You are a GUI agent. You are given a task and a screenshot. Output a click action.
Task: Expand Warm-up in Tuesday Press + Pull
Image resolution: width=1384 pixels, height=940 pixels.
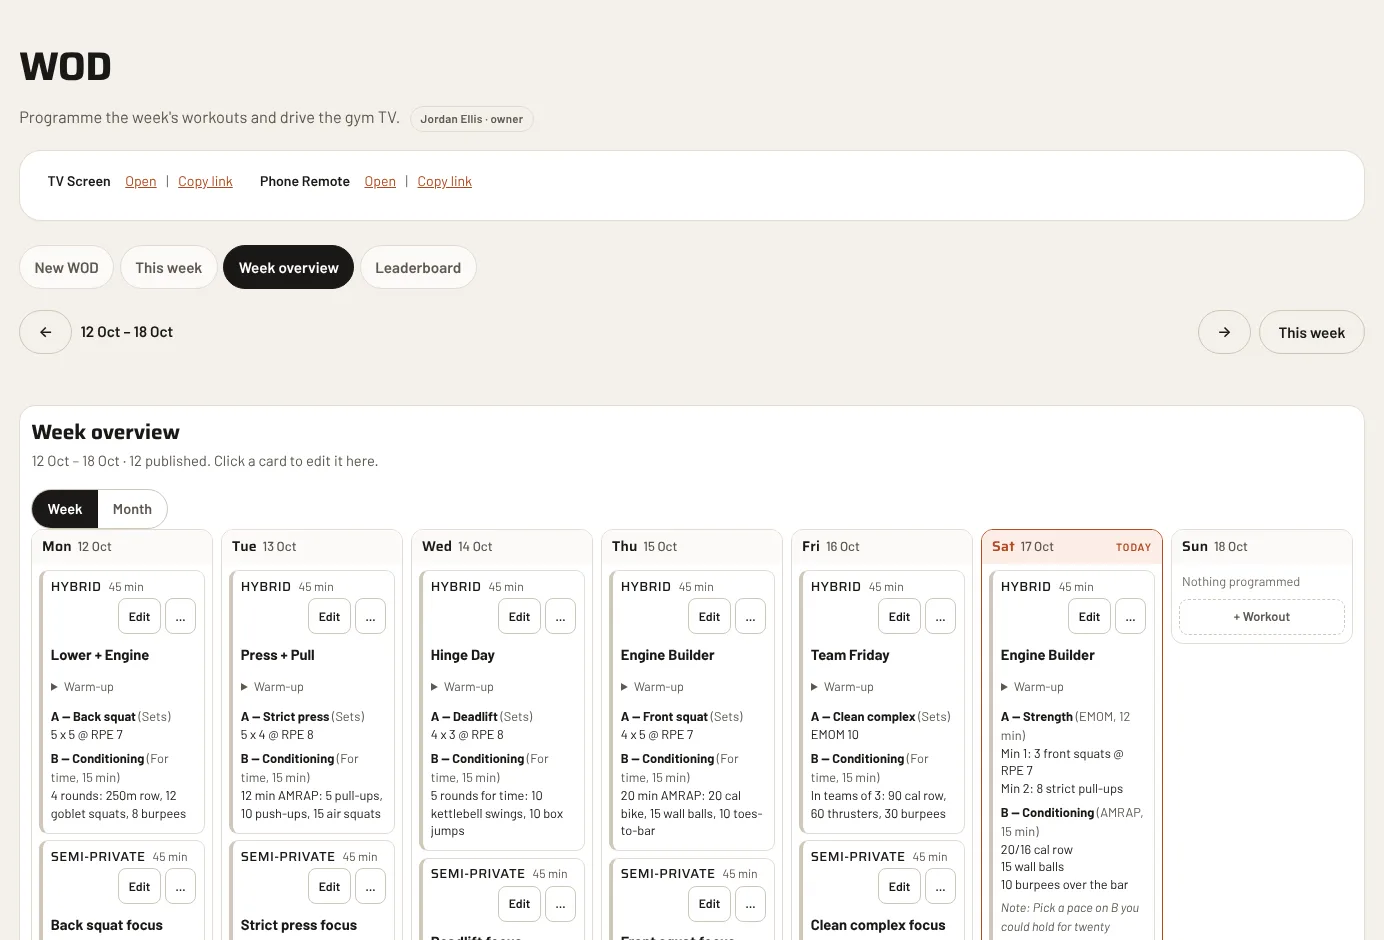click(x=272, y=687)
